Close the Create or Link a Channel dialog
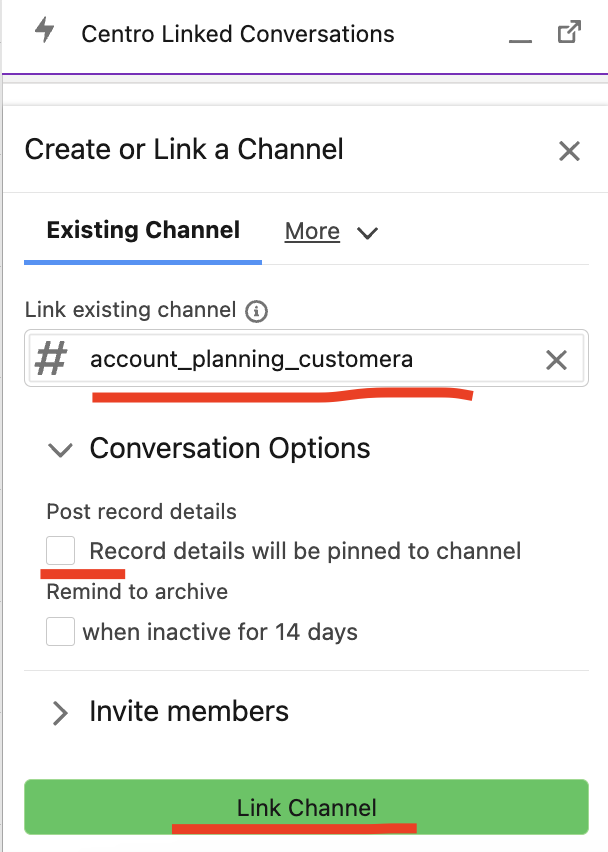 coord(569,151)
